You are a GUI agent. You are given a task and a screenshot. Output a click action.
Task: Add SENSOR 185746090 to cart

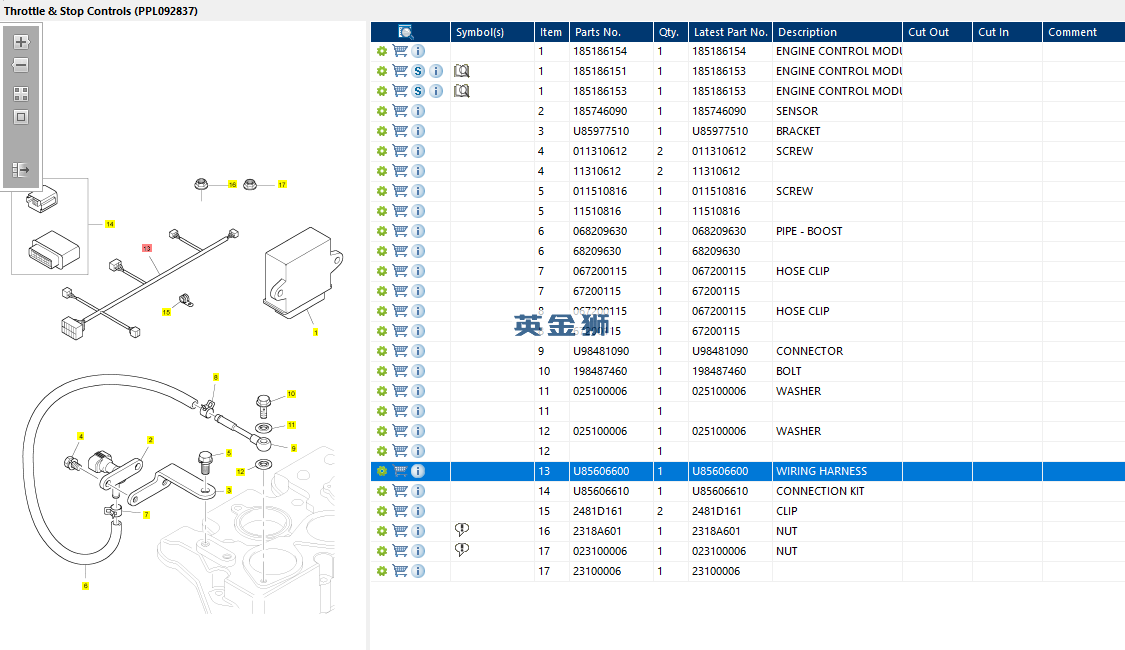pyautogui.click(x=400, y=111)
